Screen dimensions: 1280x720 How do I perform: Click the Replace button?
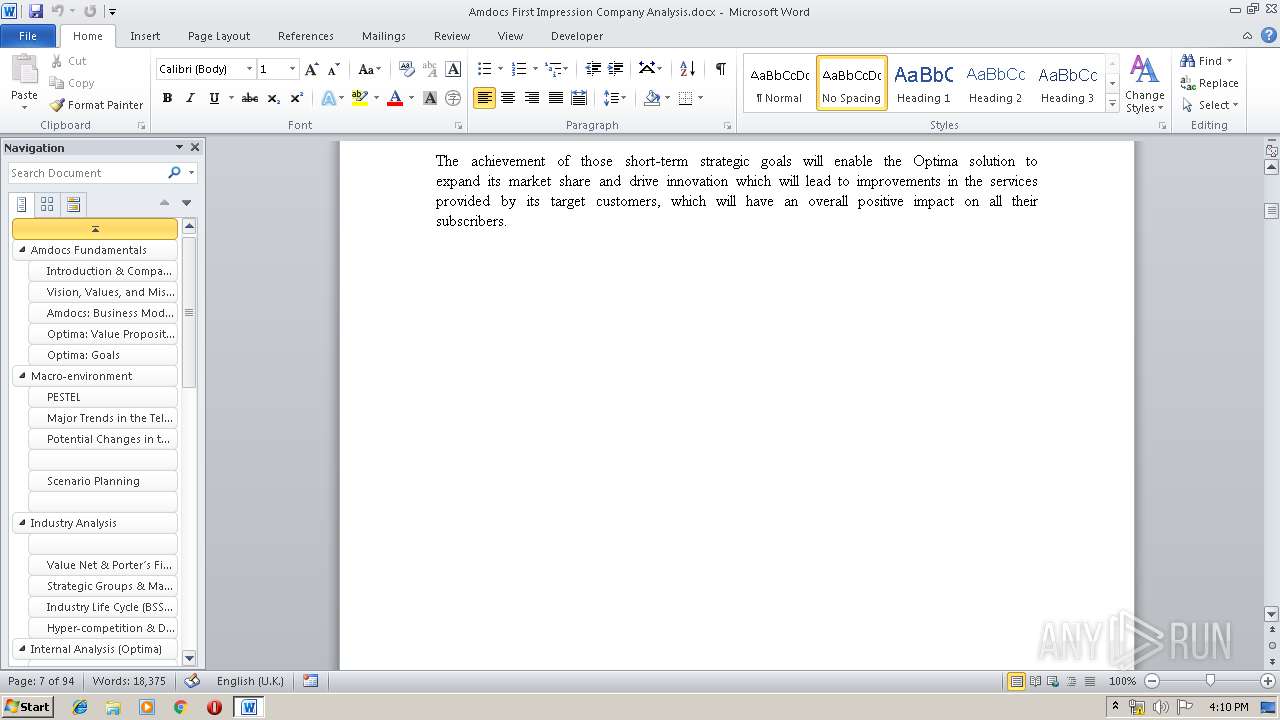coord(1209,83)
